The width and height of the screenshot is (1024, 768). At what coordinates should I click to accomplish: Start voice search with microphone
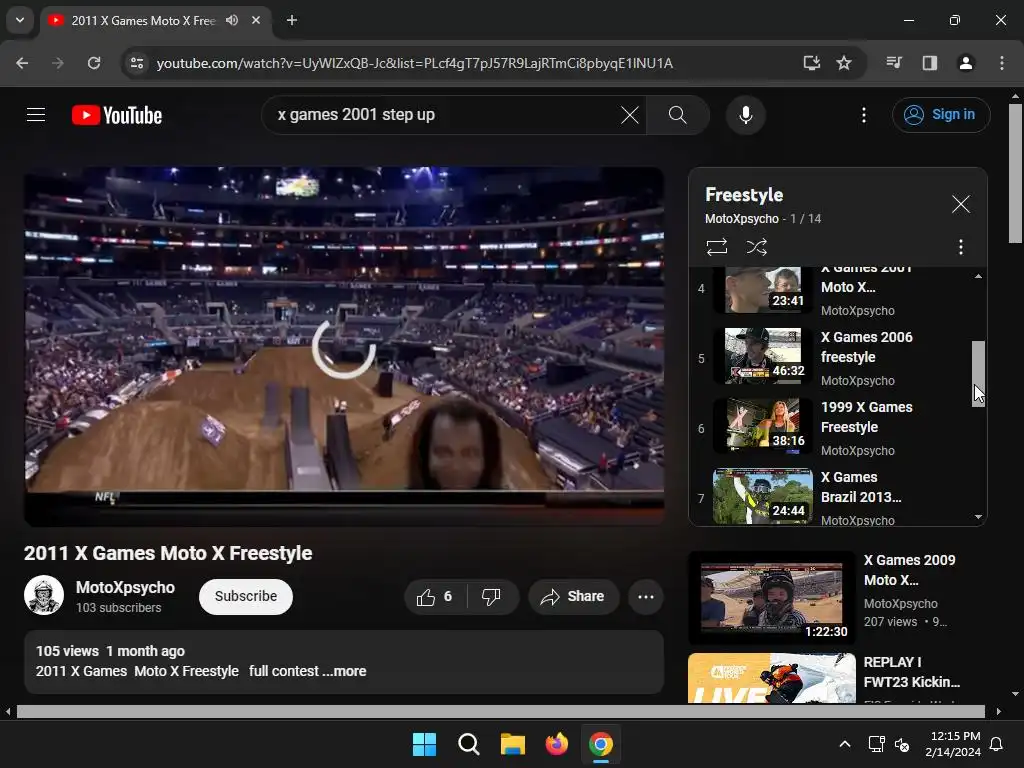point(745,115)
